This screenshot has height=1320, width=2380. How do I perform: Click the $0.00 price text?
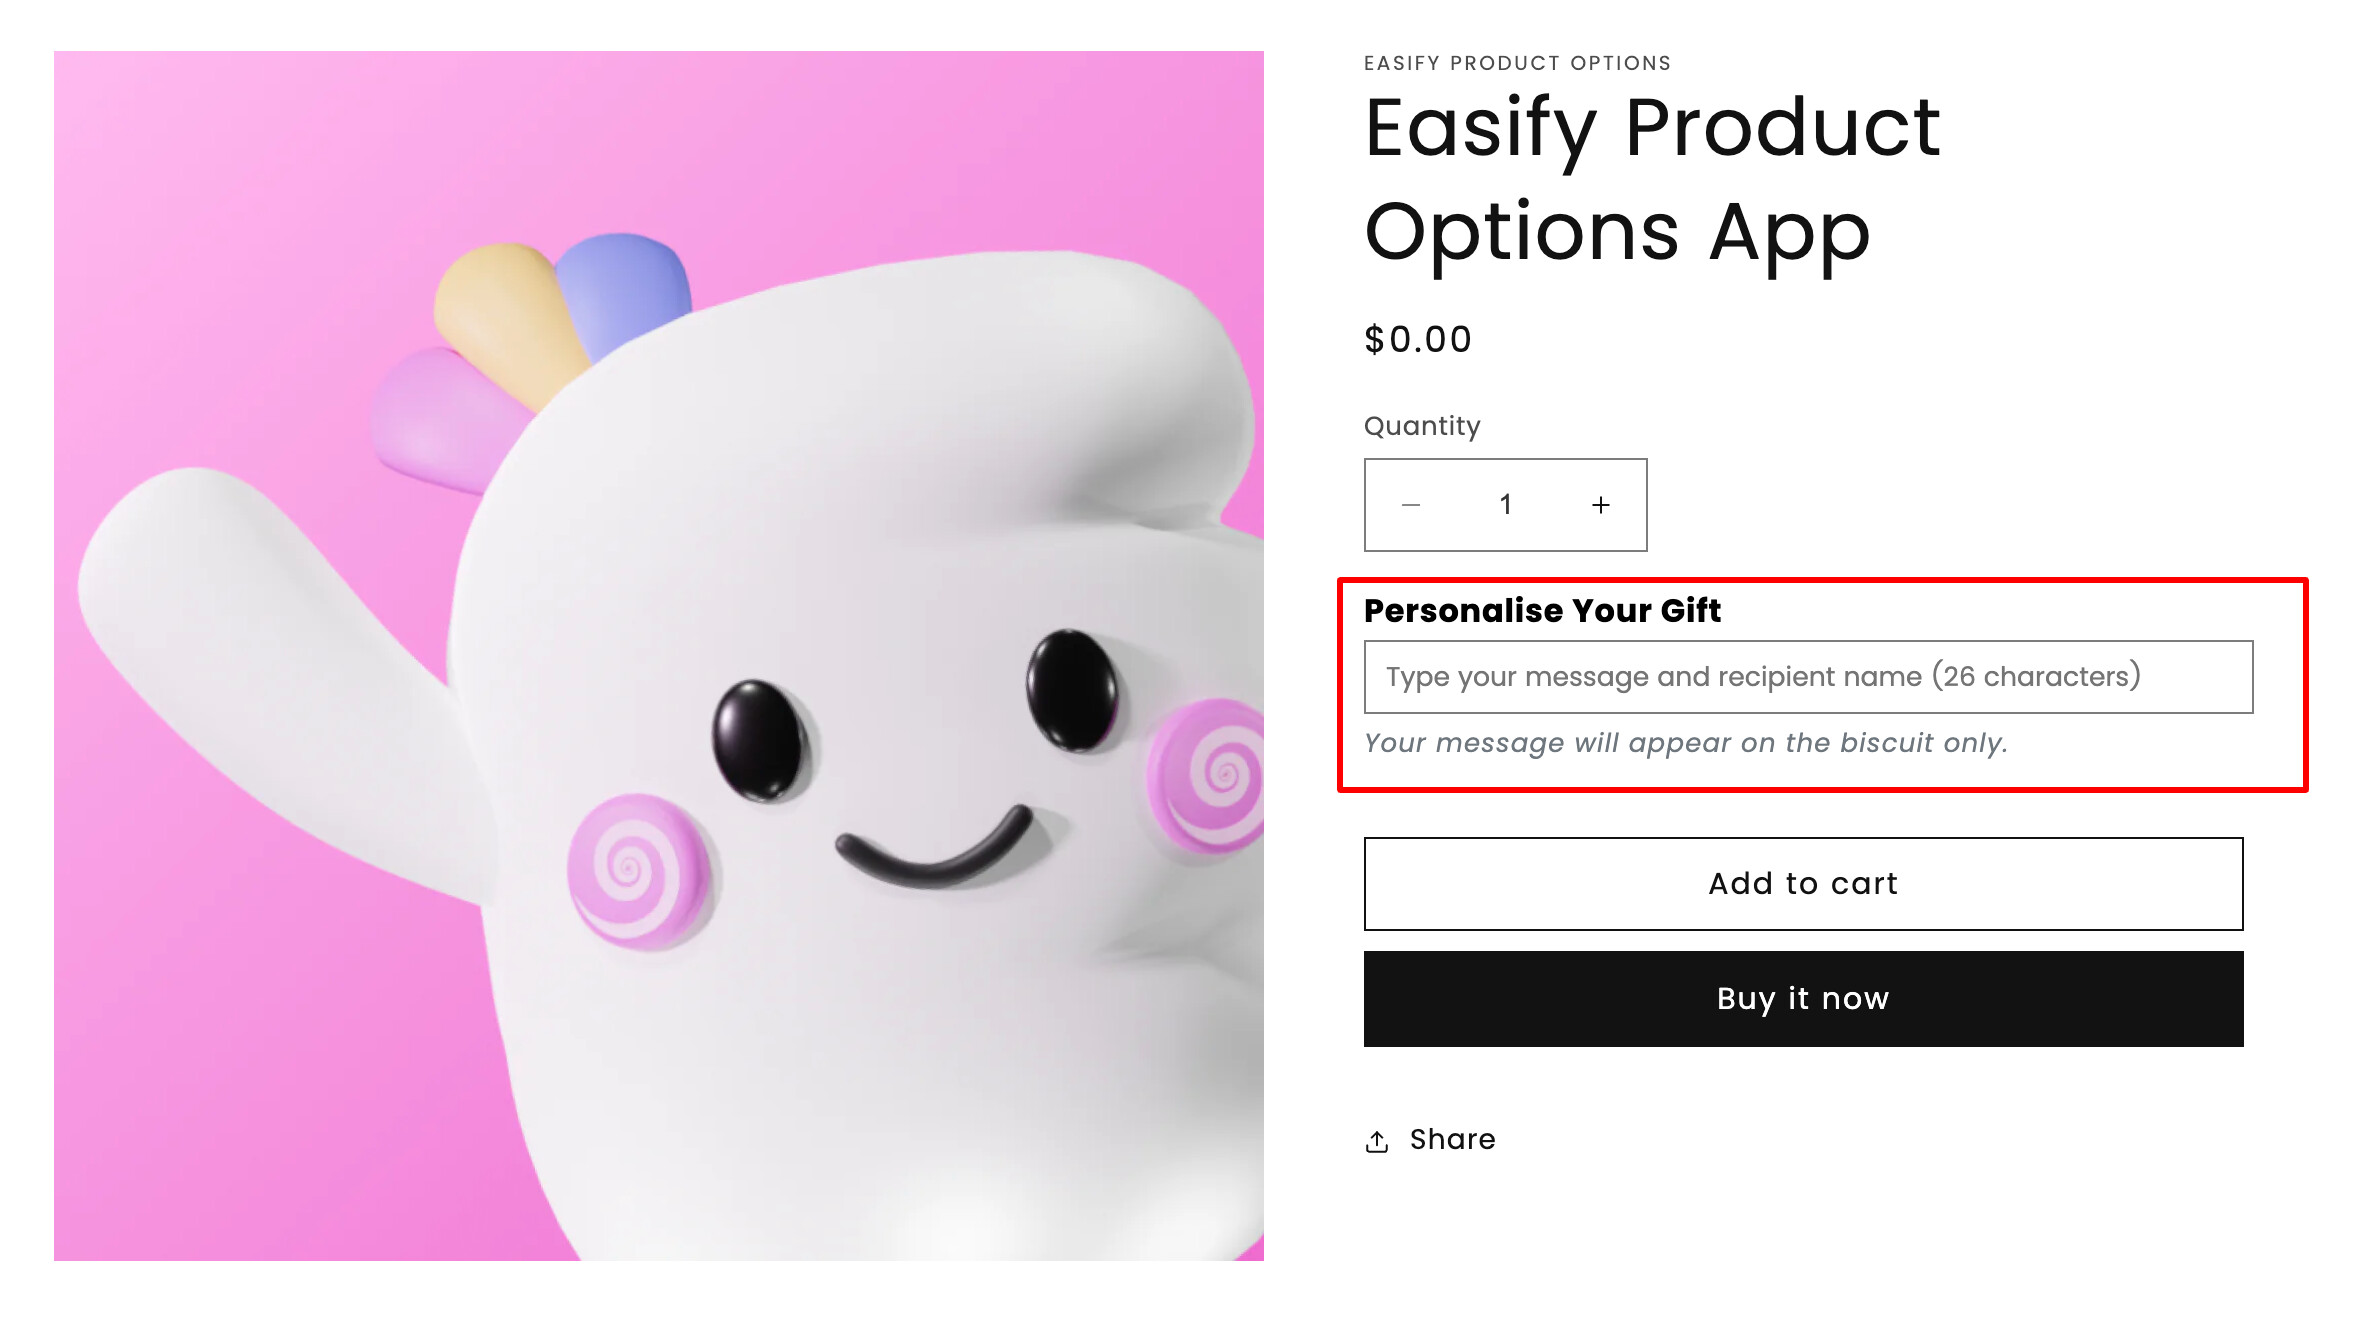coord(1418,340)
